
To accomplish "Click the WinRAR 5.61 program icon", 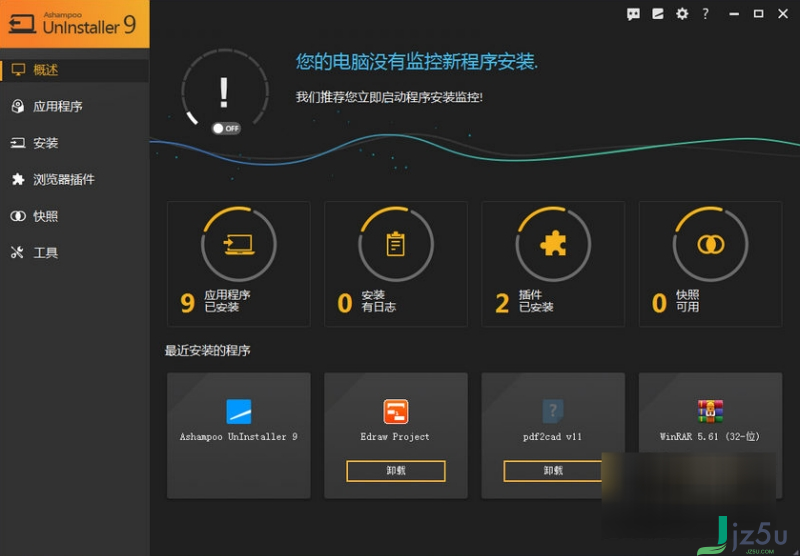I will (x=710, y=411).
